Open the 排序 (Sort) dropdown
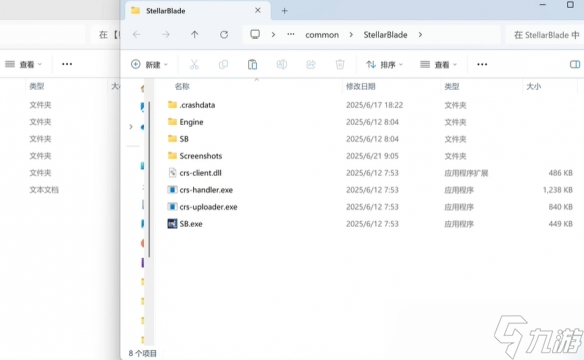 point(384,64)
